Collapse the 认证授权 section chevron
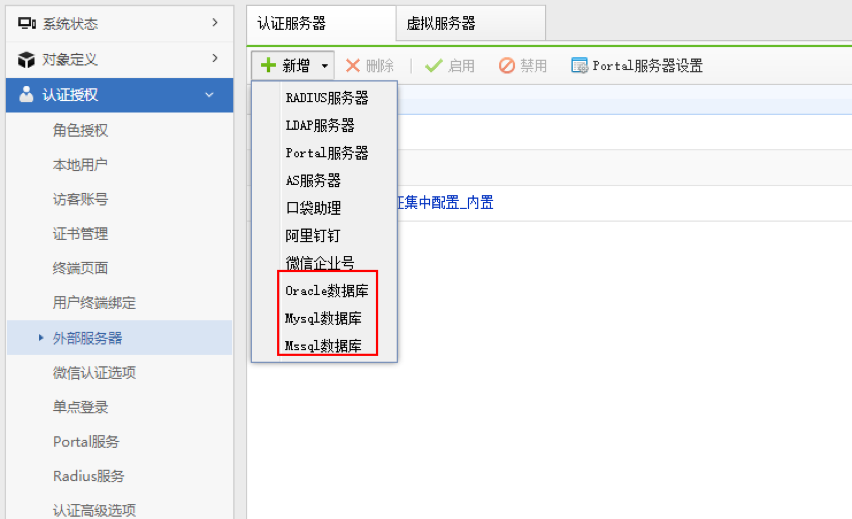The width and height of the screenshot is (852, 519). click(209, 96)
